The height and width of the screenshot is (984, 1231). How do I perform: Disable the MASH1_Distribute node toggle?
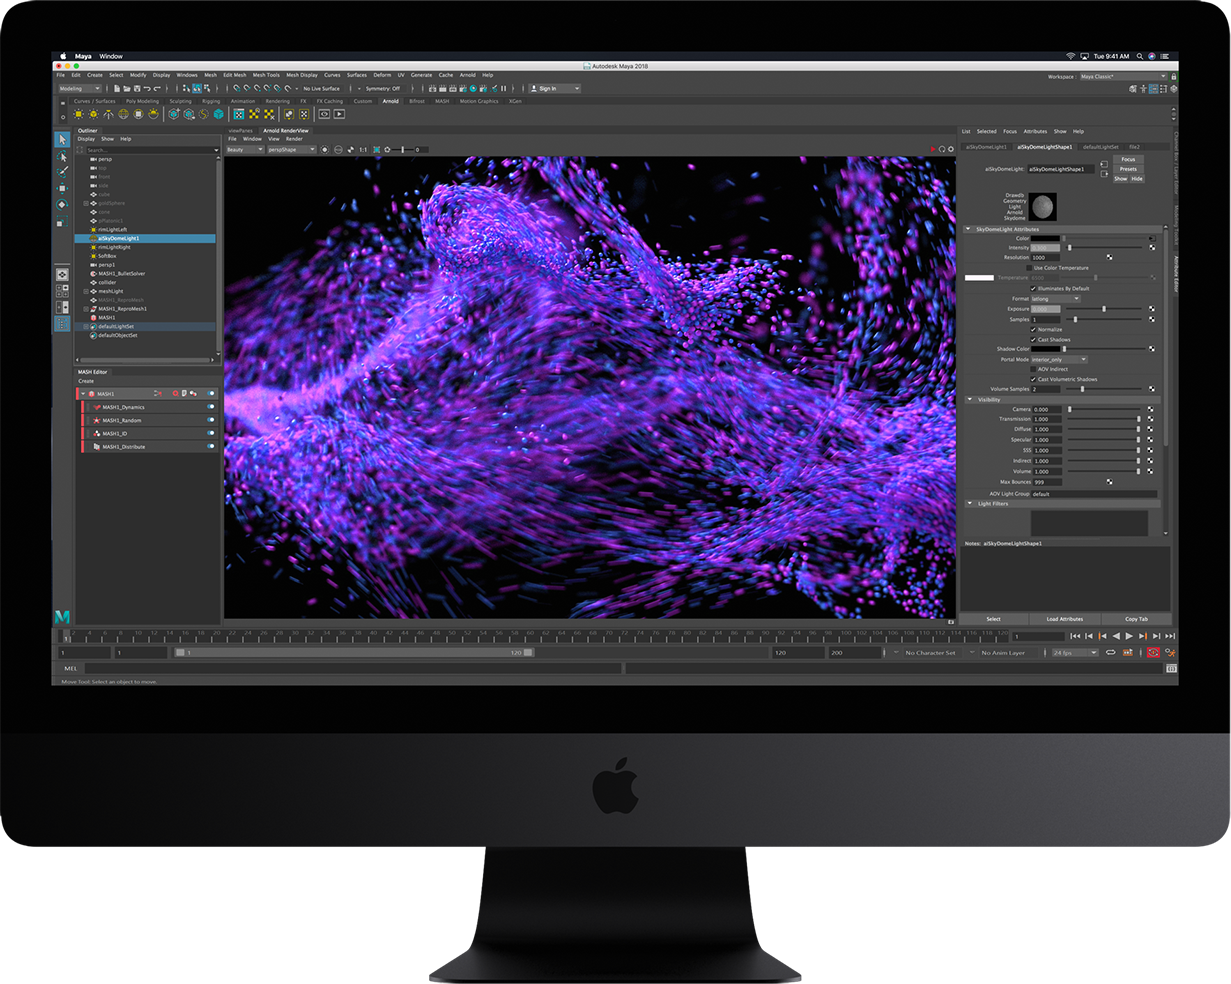(x=211, y=446)
